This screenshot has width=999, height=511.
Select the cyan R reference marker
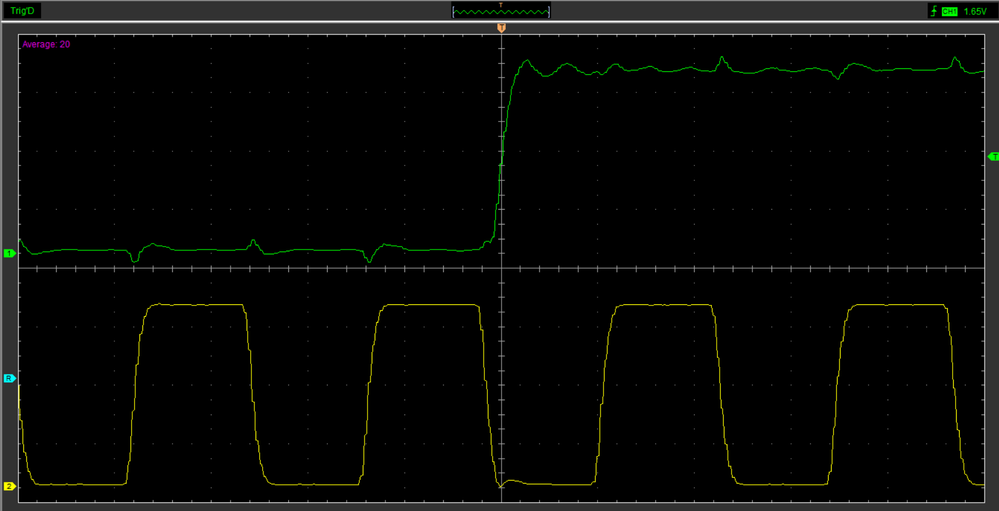tap(9, 378)
